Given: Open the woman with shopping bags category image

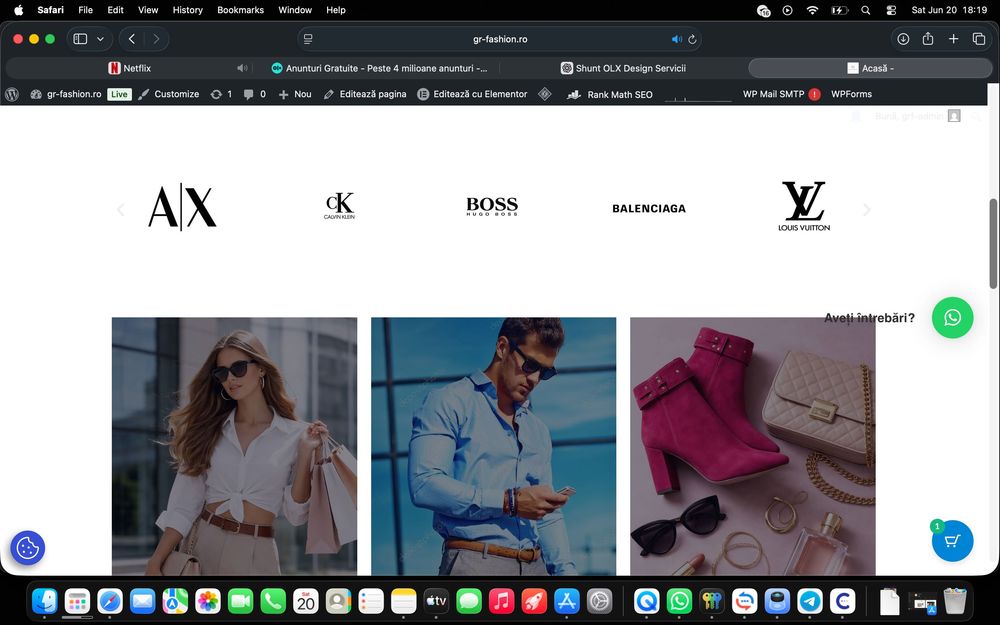Looking at the screenshot, I should point(234,446).
